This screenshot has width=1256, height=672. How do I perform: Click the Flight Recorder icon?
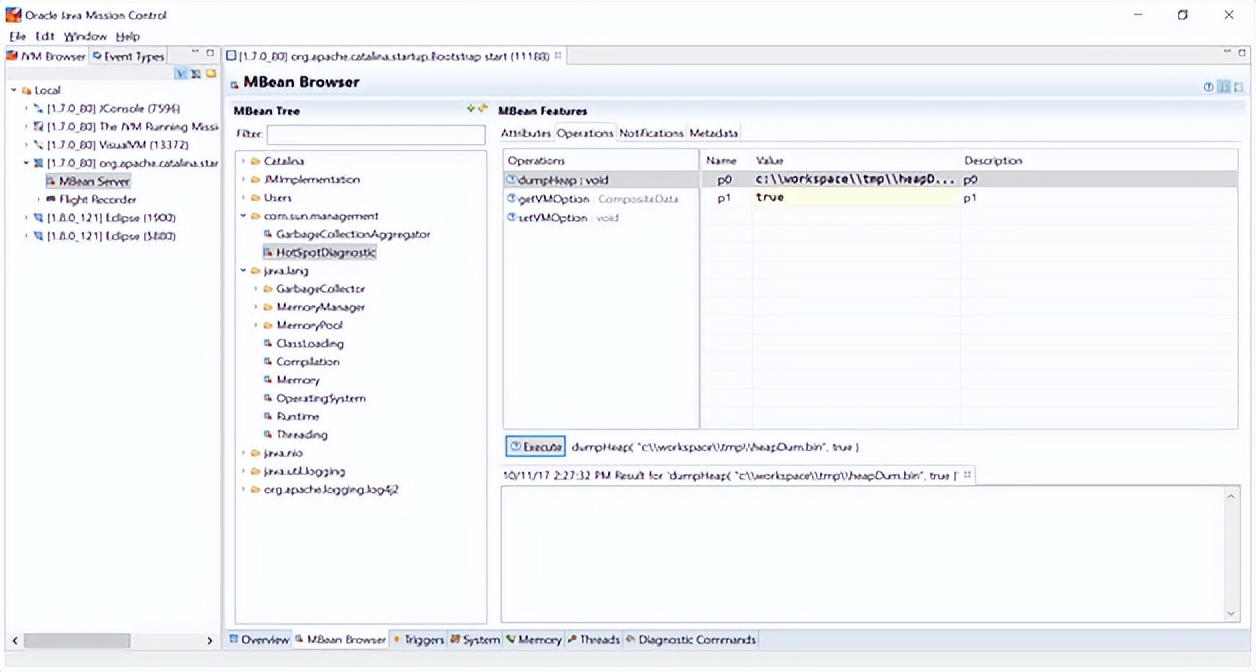[50, 199]
